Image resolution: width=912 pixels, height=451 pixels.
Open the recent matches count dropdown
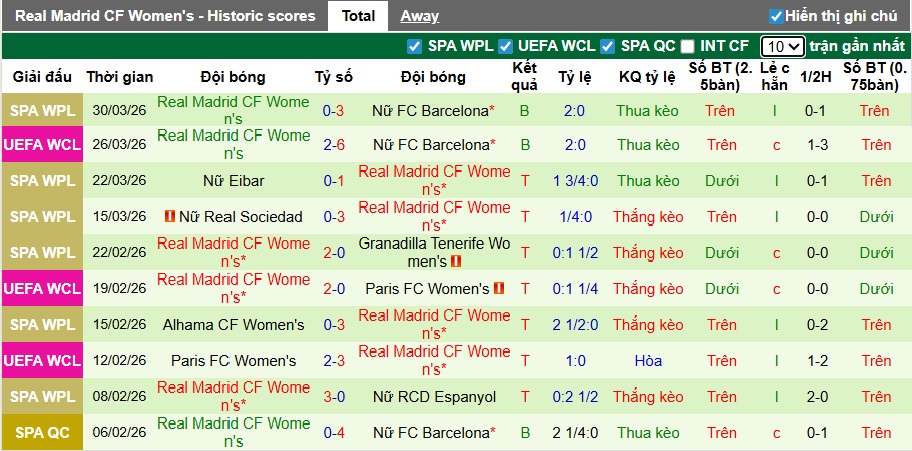pos(782,46)
